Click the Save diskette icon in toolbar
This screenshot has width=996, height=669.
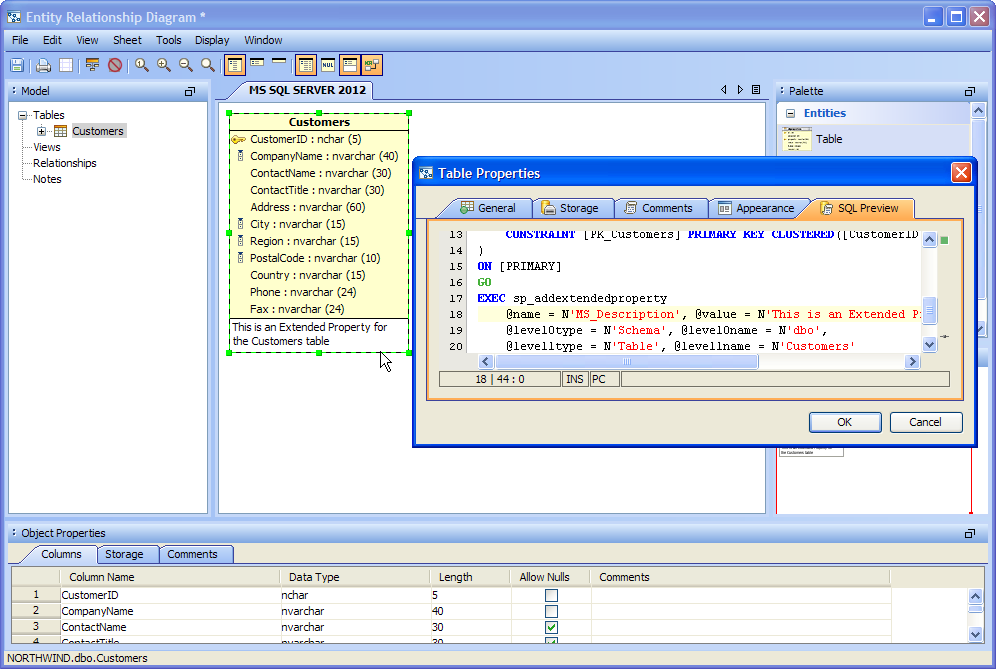[x=17, y=65]
